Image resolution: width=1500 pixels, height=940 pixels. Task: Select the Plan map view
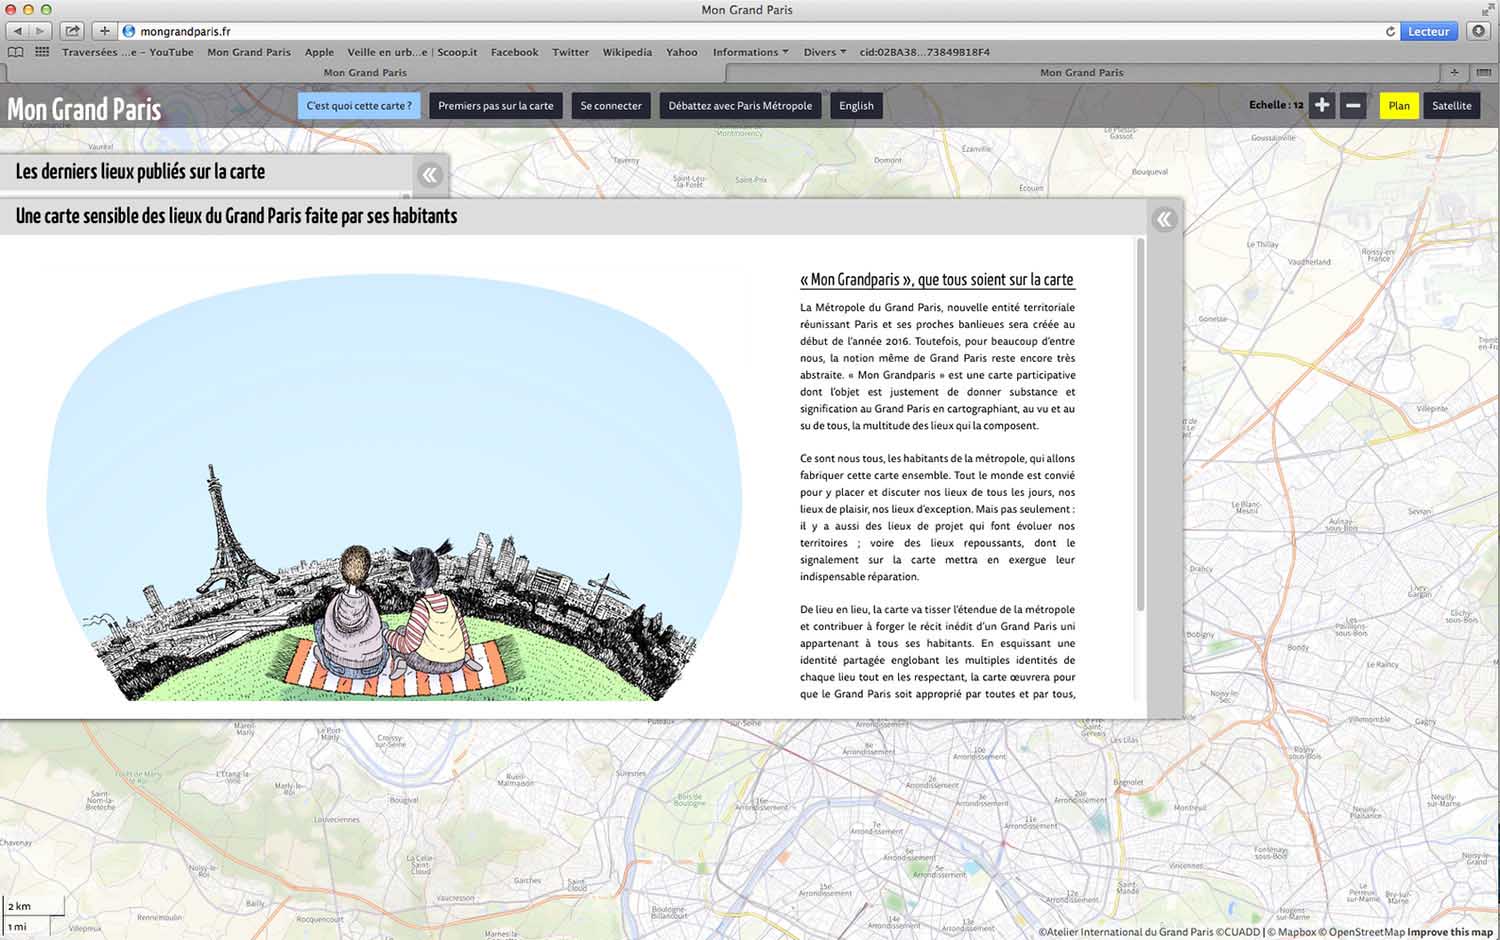tap(1399, 105)
